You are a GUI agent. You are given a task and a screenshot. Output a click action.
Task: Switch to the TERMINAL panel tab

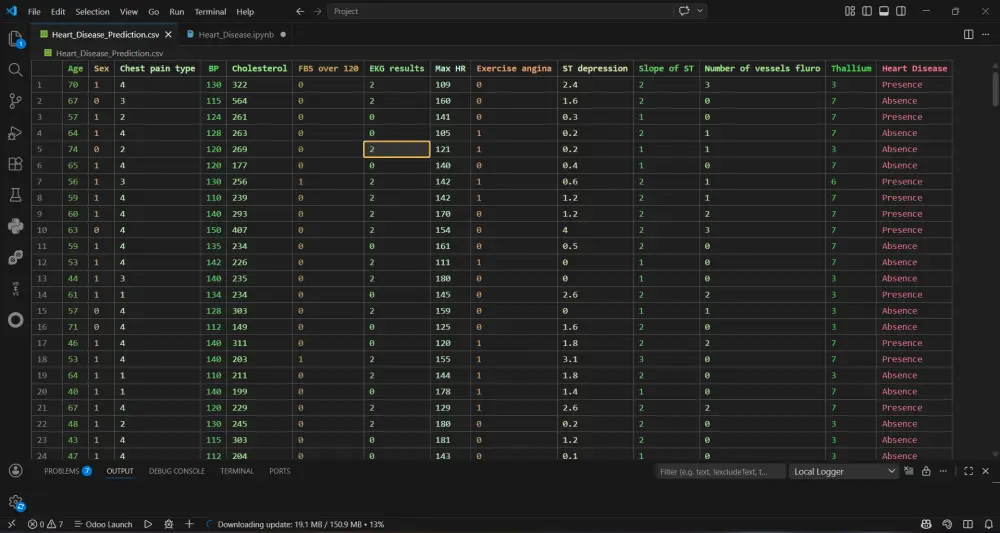(237, 471)
